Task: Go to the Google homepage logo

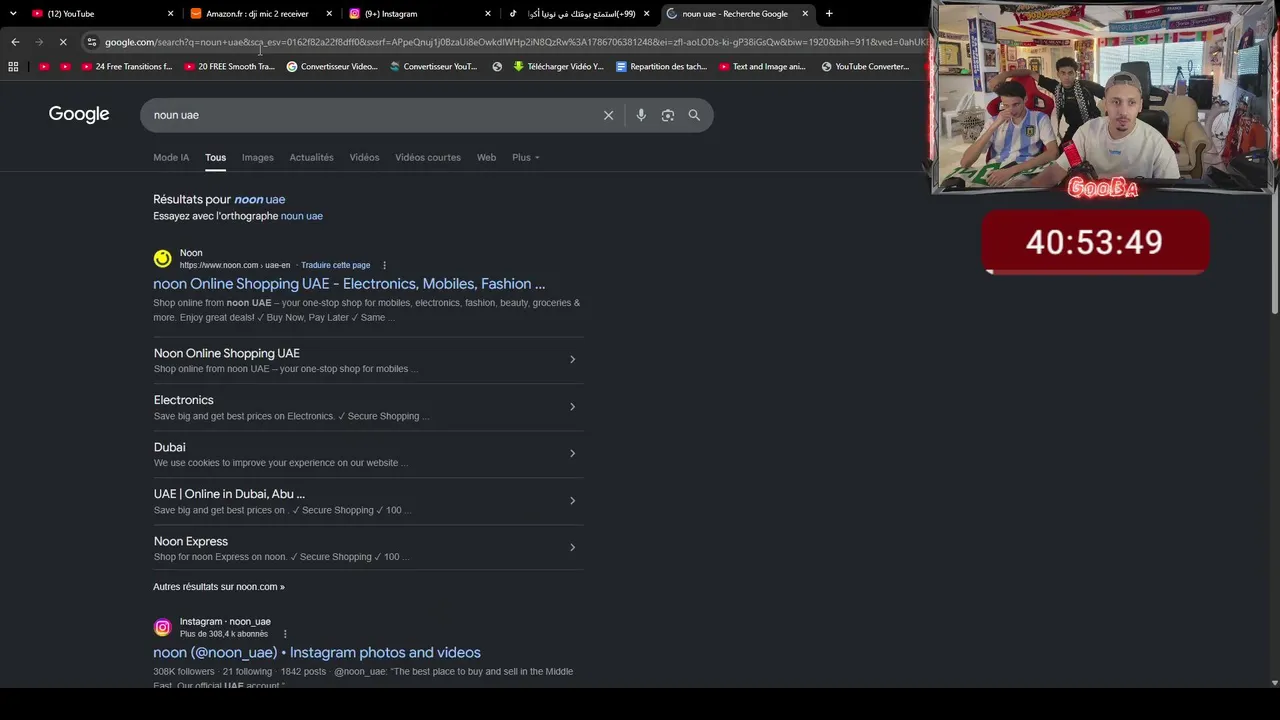Action: pos(79,114)
